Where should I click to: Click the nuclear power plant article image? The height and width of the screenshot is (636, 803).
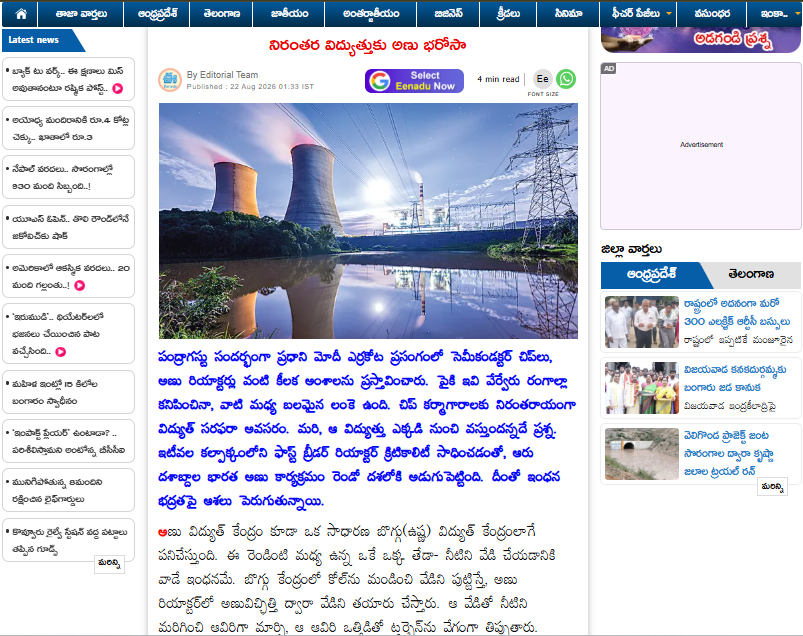point(368,221)
